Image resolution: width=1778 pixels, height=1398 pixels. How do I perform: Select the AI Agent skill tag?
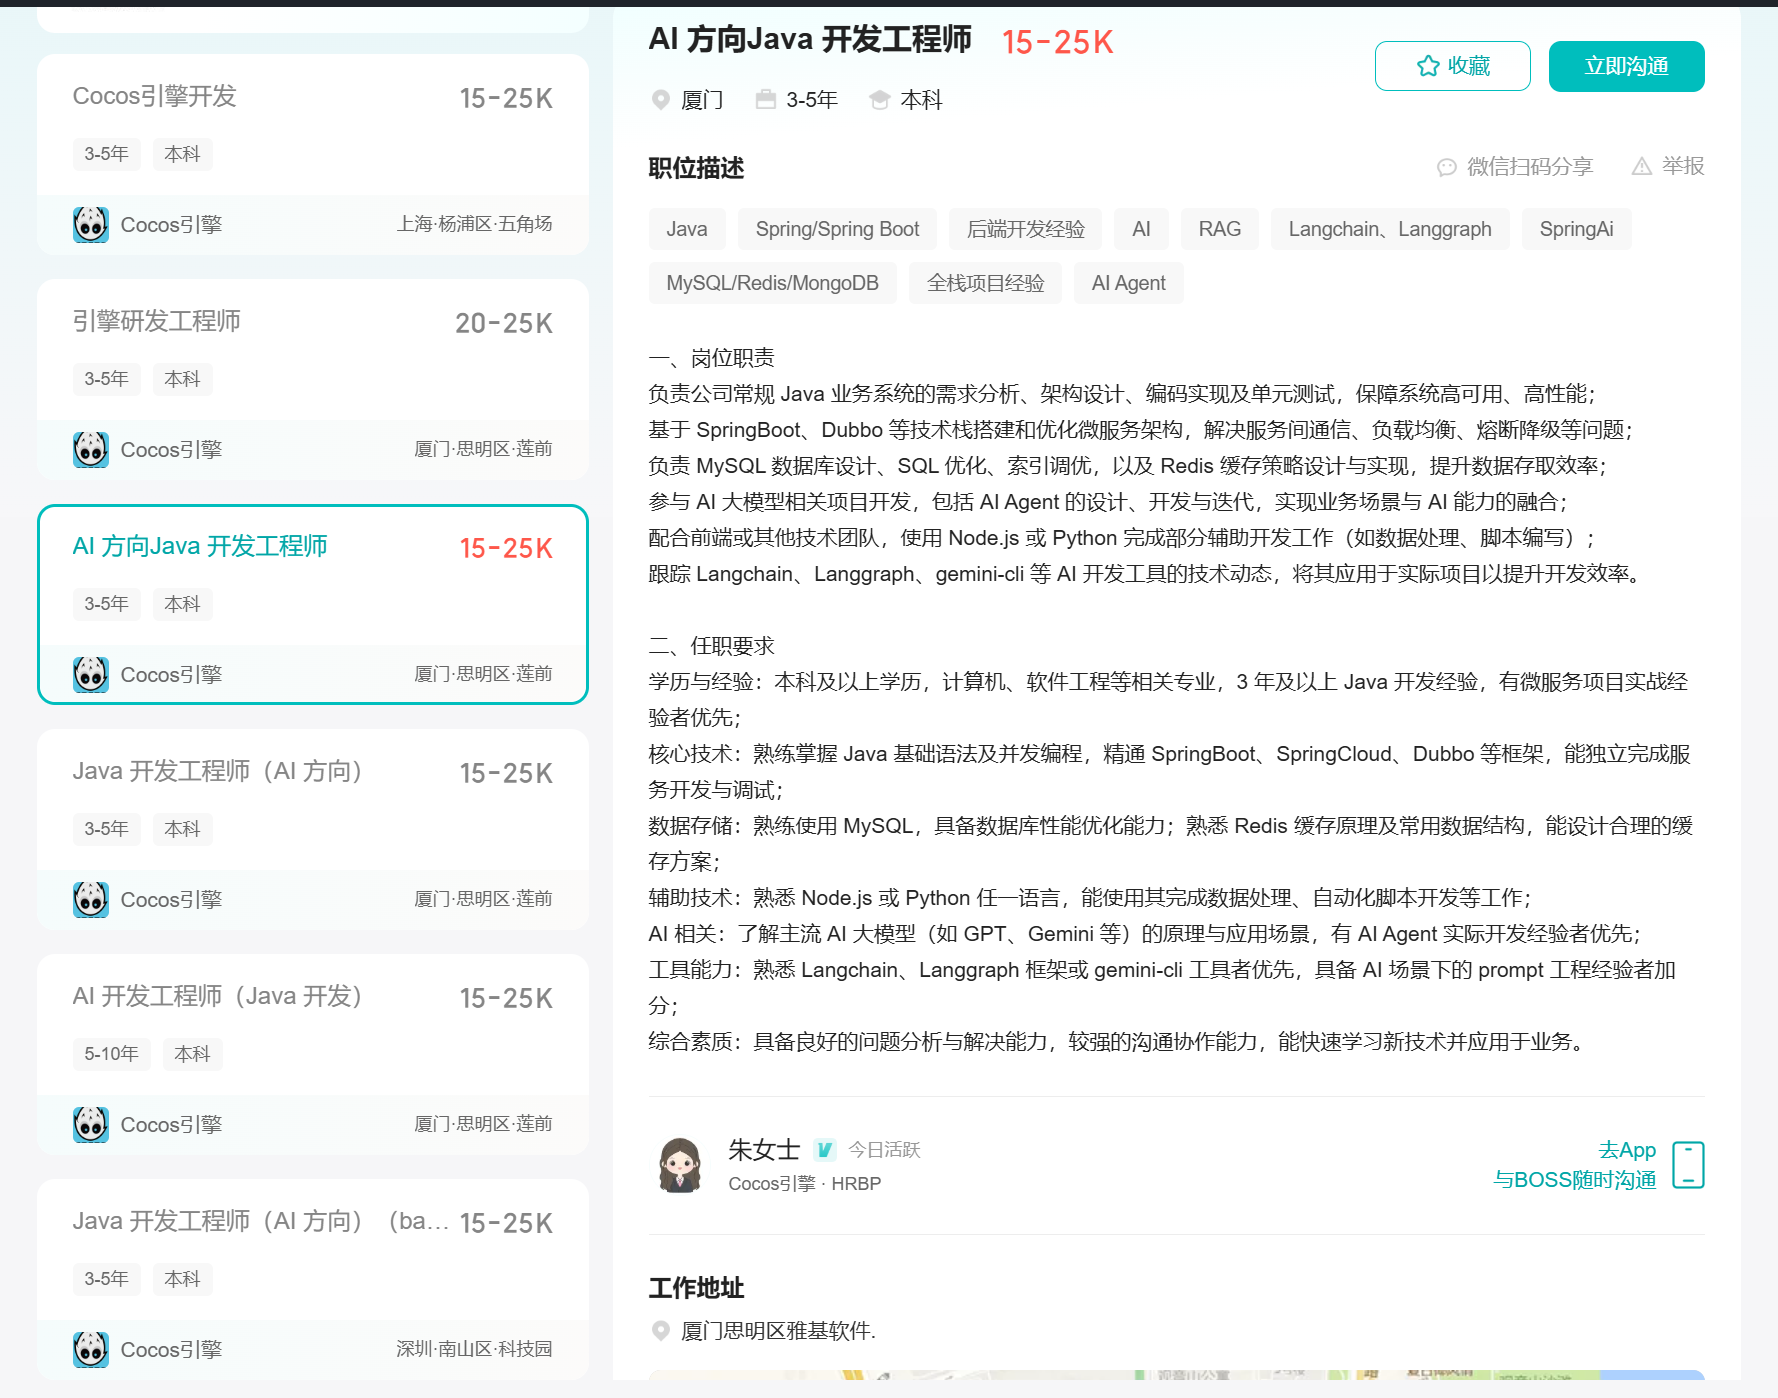pyautogui.click(x=1128, y=283)
